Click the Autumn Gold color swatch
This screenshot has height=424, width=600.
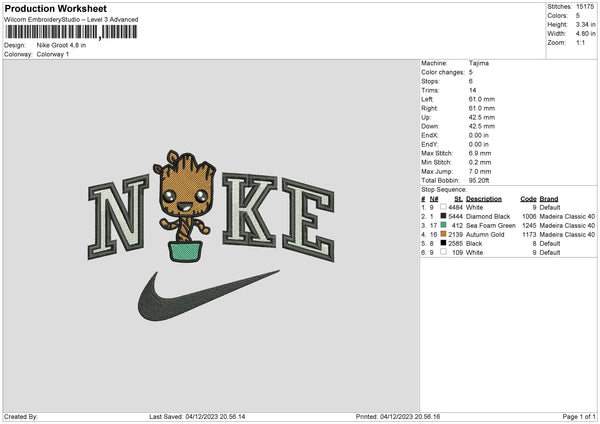click(443, 234)
